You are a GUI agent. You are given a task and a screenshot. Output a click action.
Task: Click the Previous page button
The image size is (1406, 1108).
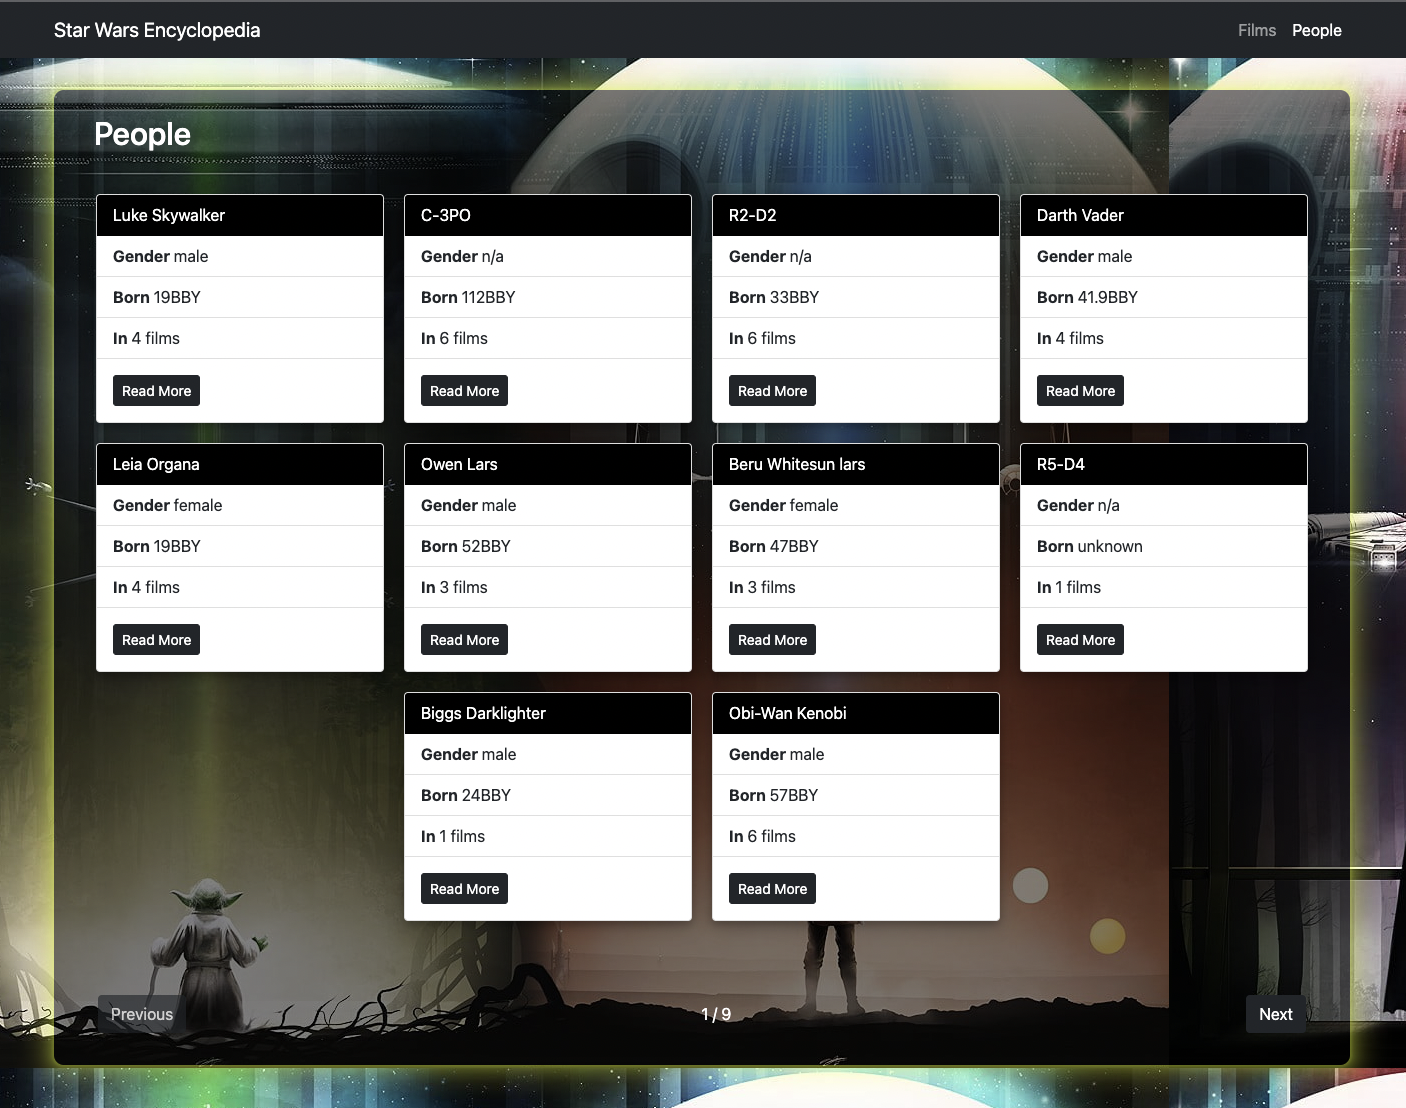pyautogui.click(x=142, y=1014)
